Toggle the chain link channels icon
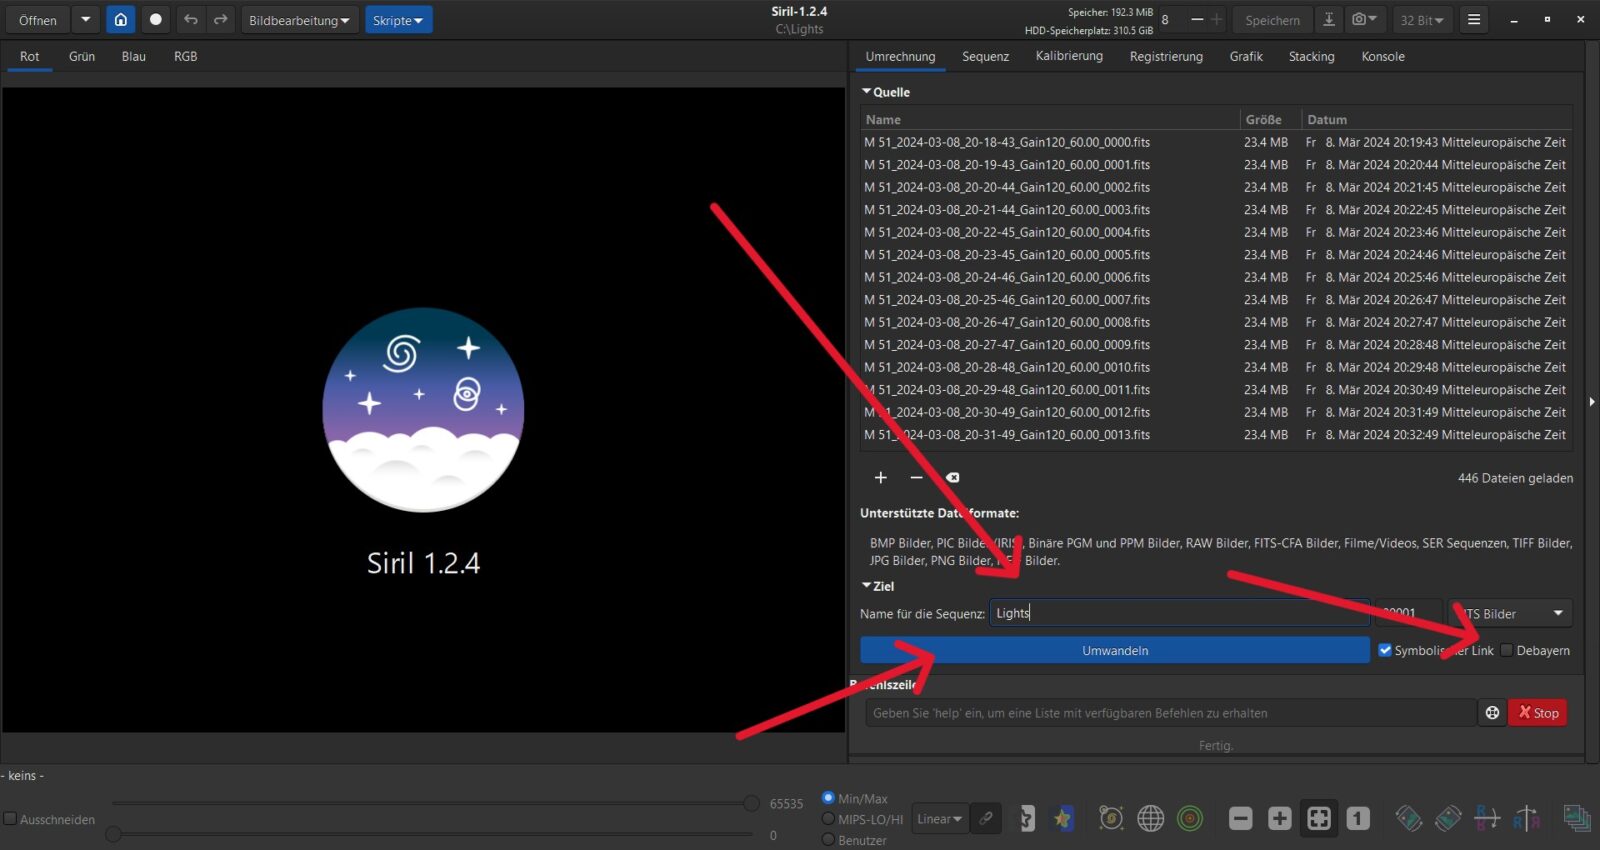Image resolution: width=1600 pixels, height=850 pixels. (x=986, y=819)
